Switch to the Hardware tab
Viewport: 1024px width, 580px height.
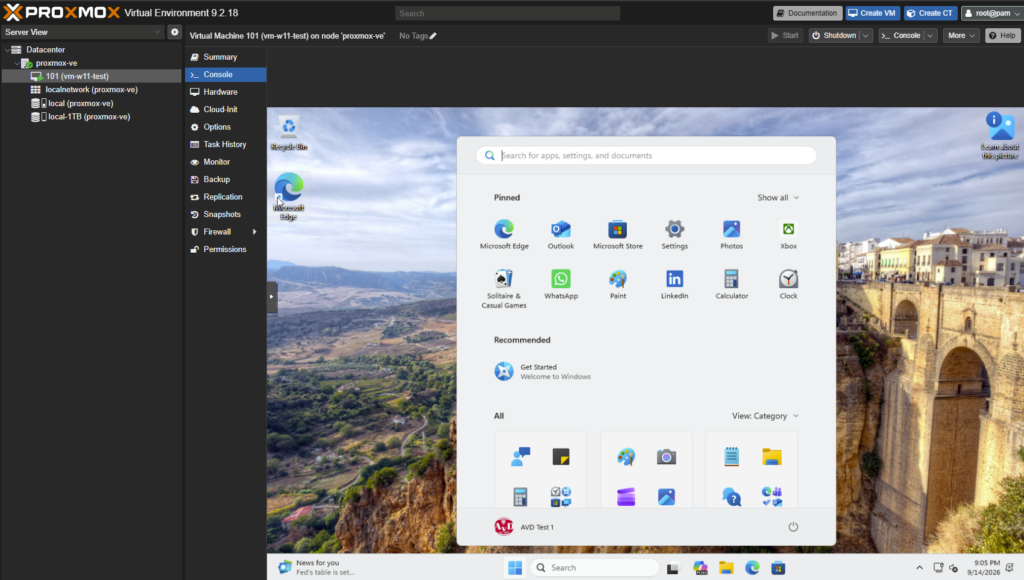tap(225, 92)
